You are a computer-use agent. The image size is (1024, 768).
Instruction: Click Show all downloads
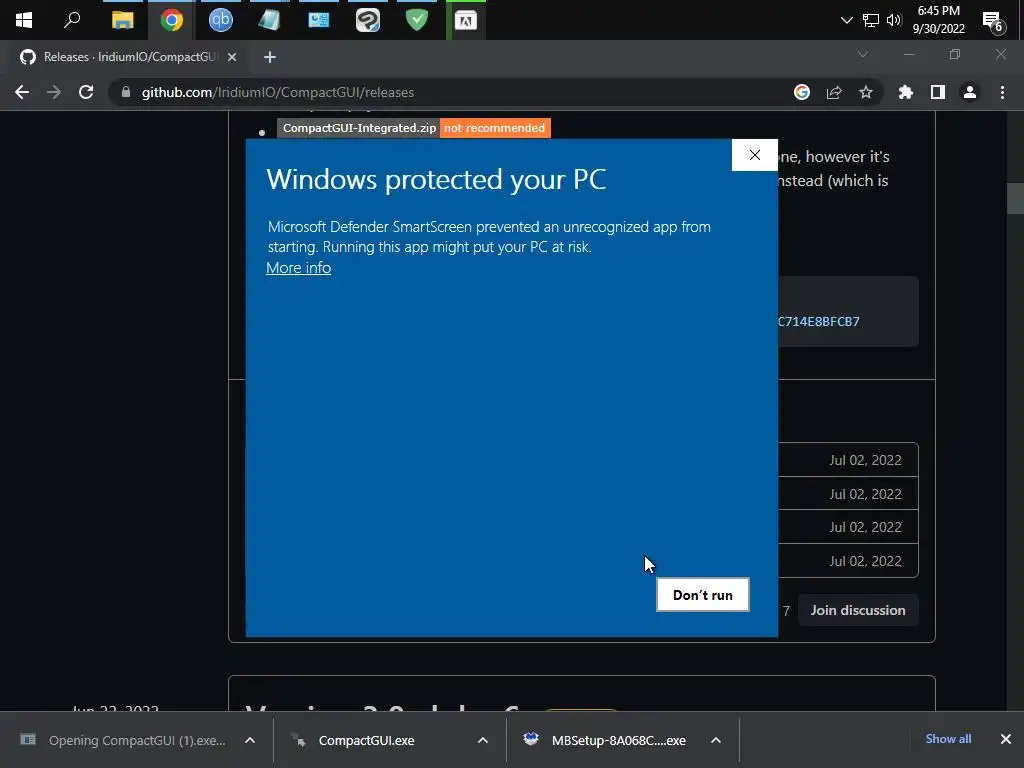pos(948,739)
